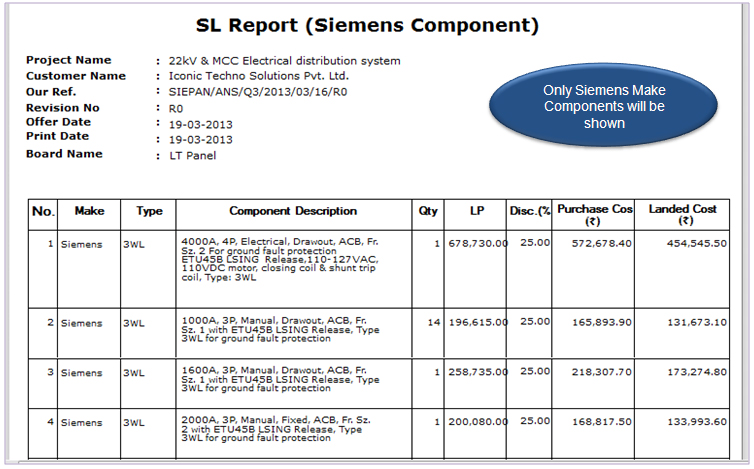Click the Board Name label
Screen dimensions: 754x469
64,154
